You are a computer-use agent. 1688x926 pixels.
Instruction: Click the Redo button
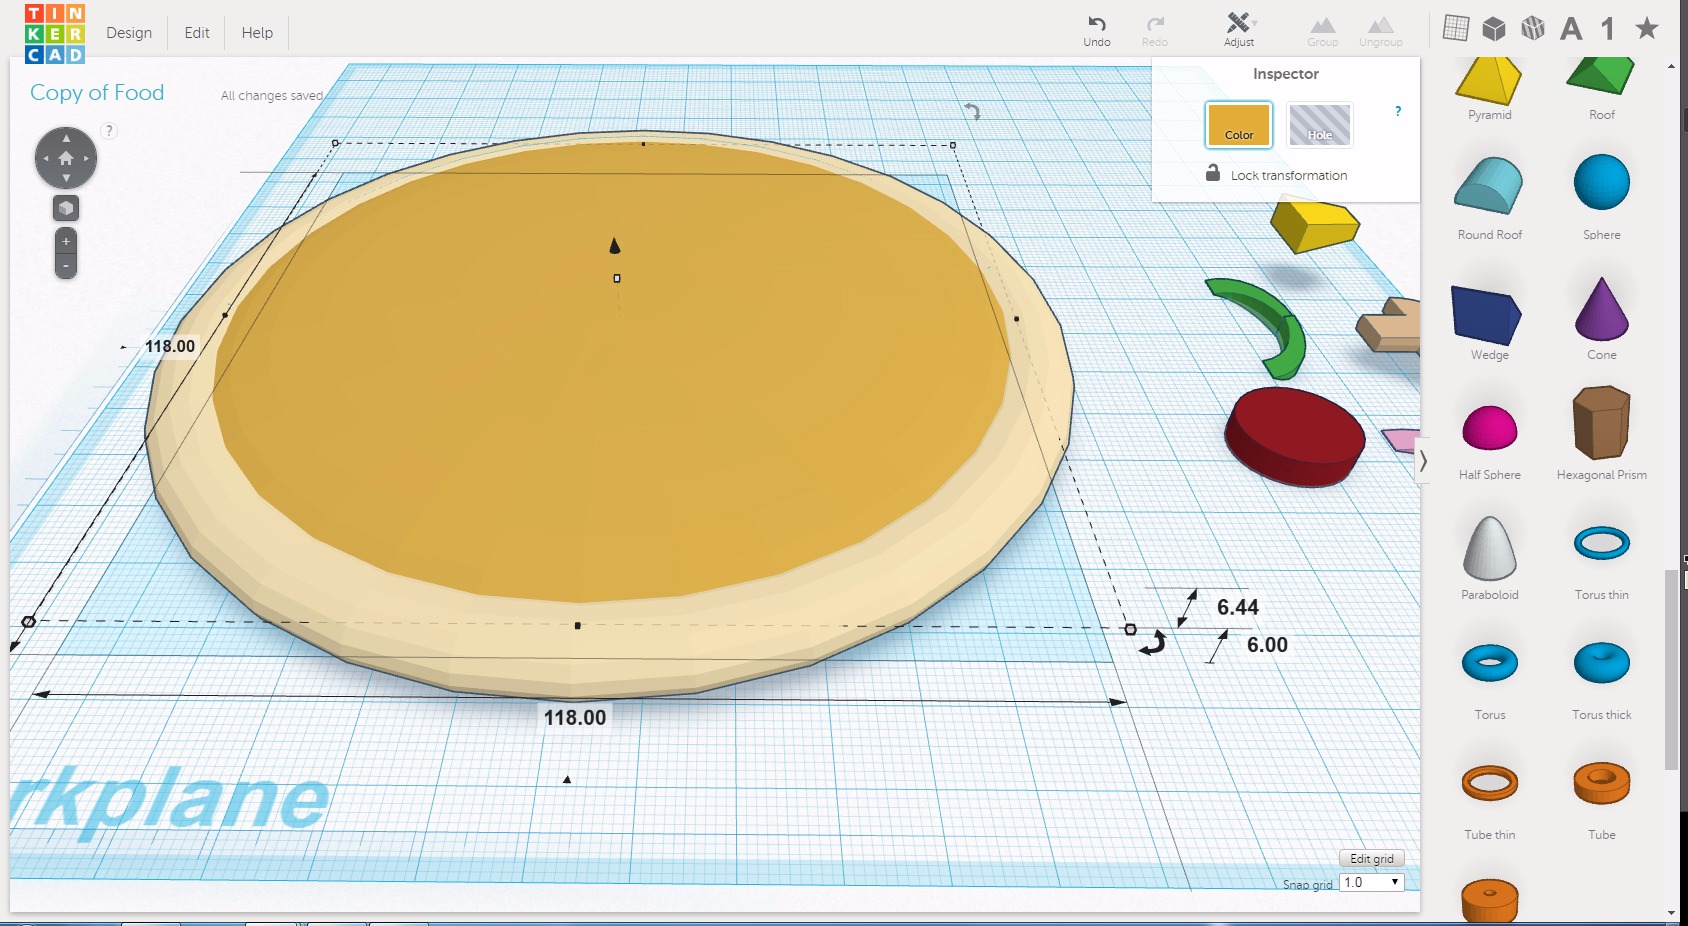pyautogui.click(x=1155, y=30)
